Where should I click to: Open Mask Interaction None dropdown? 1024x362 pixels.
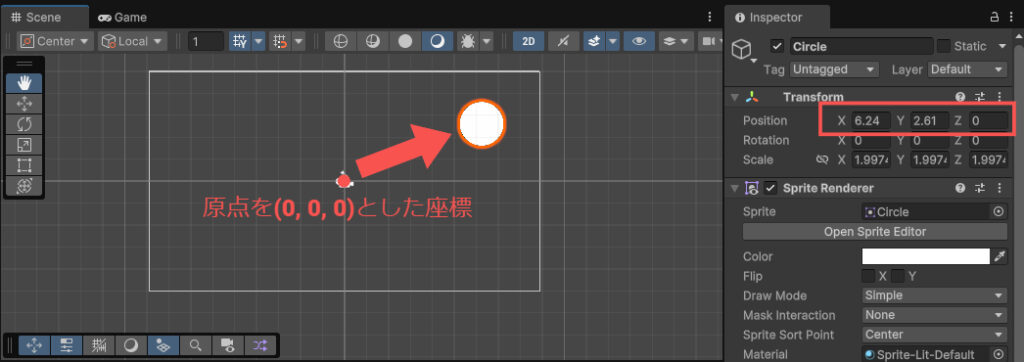(935, 315)
